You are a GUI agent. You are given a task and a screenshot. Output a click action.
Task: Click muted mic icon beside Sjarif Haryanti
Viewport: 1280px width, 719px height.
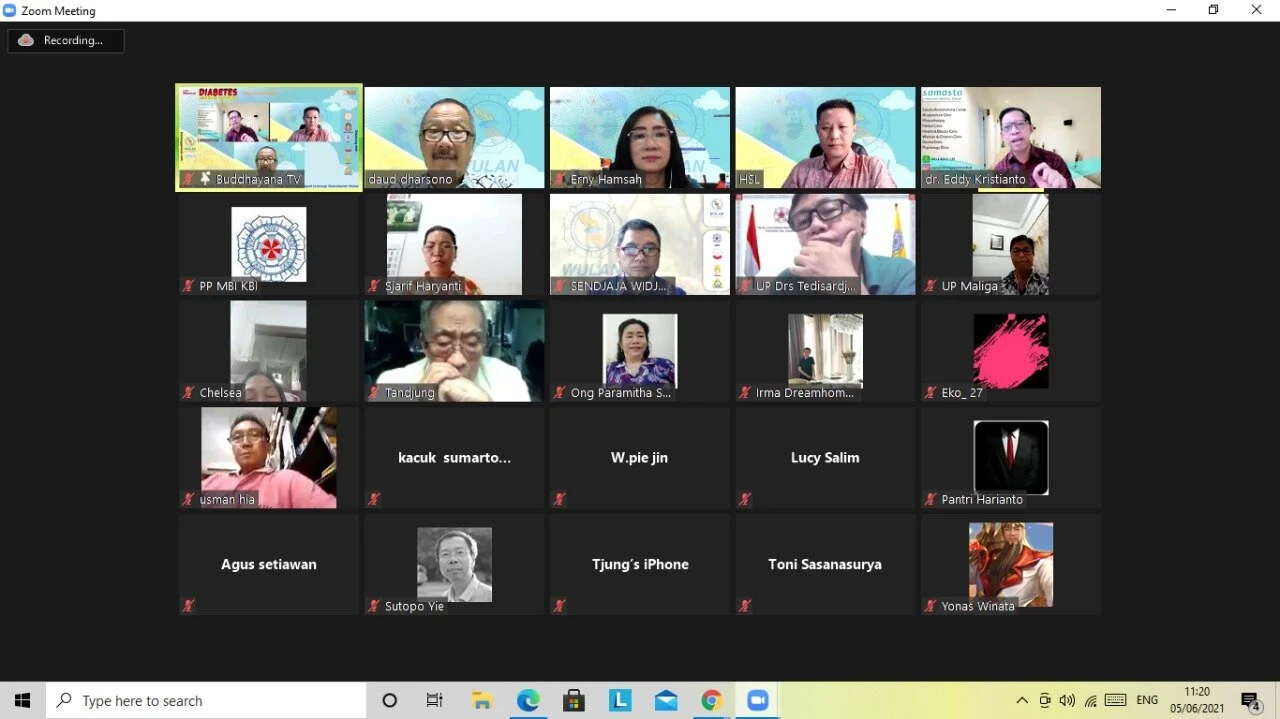[x=374, y=286]
